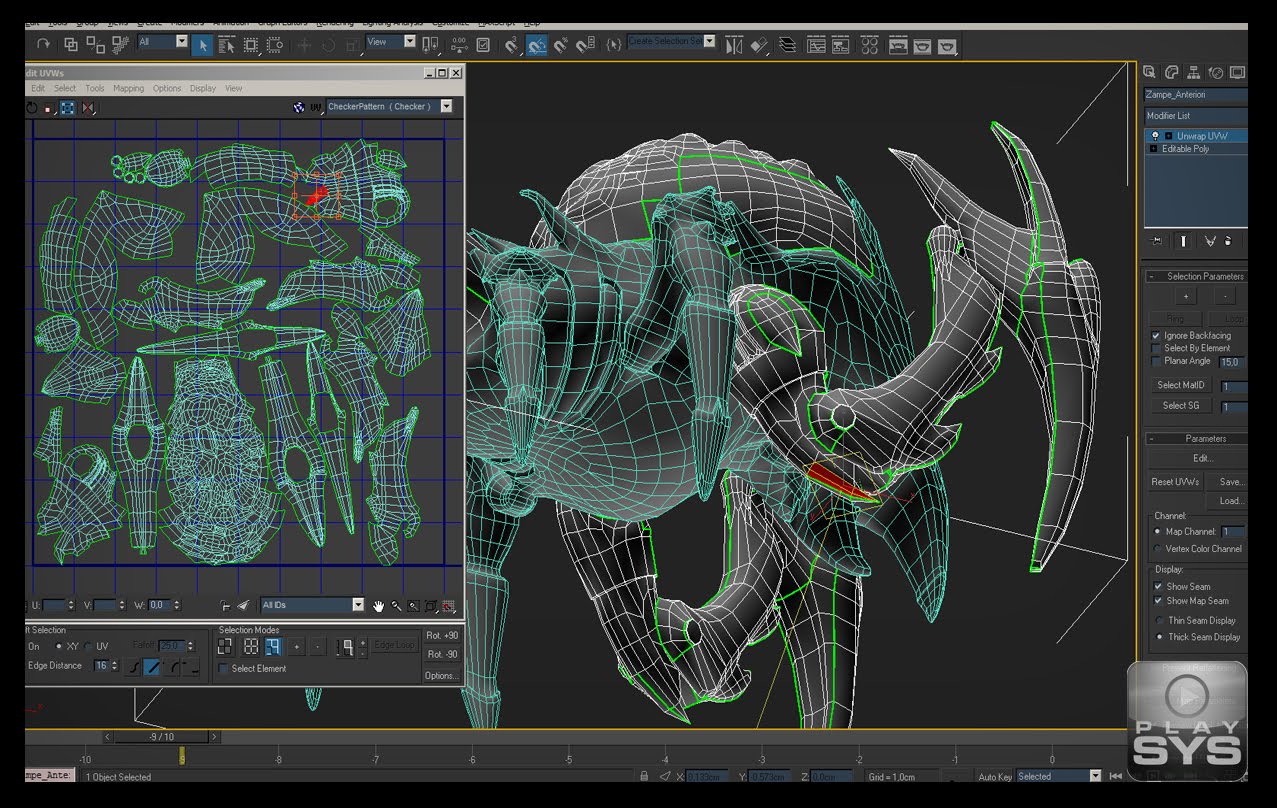
Task: Select Face sub-object selection mode
Action: (x=273, y=647)
